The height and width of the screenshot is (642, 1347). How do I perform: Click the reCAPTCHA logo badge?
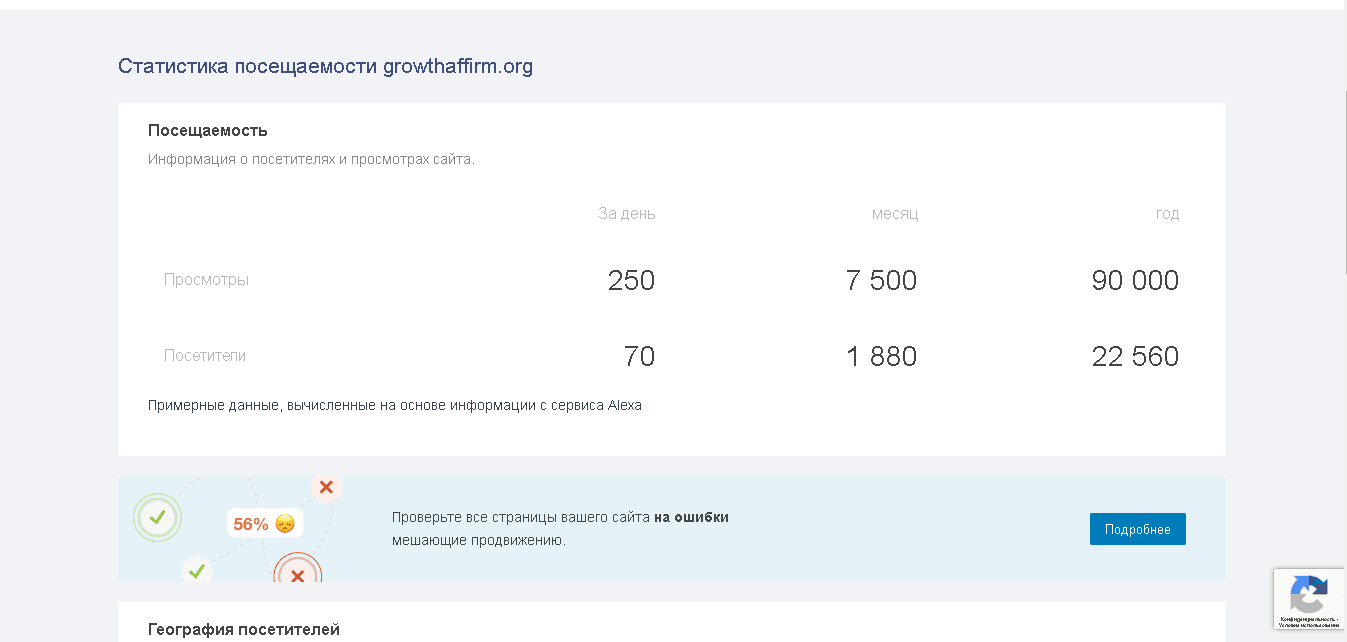point(1308,595)
